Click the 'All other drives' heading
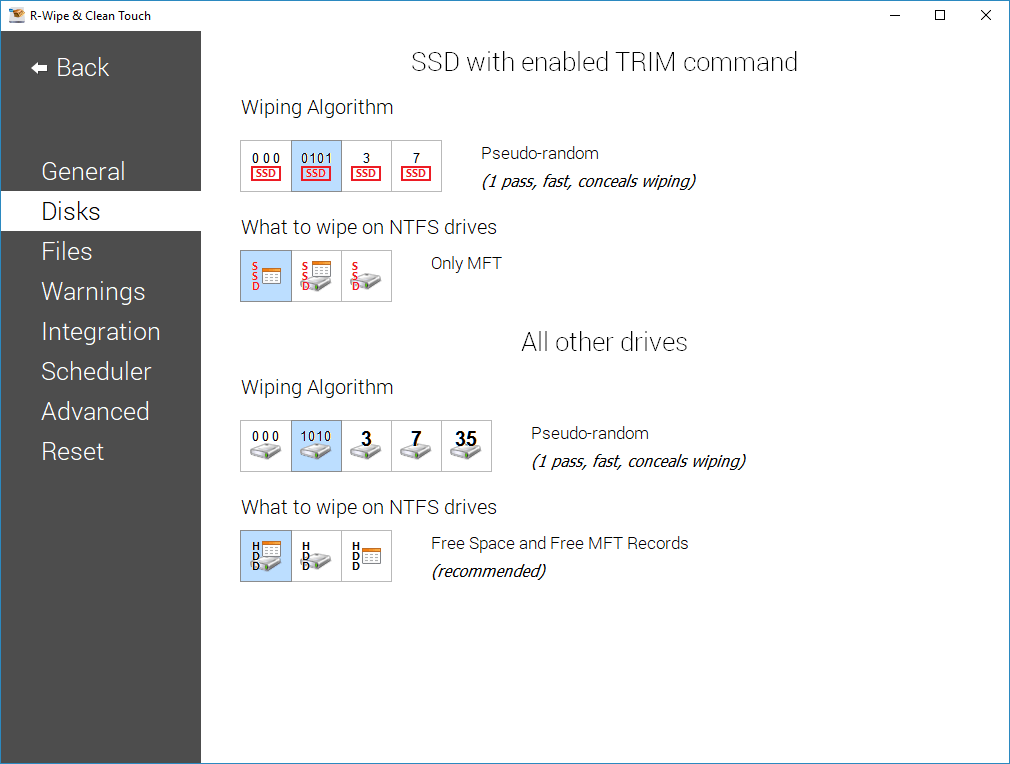Viewport: 1010px width, 764px height. pyautogui.click(x=604, y=342)
